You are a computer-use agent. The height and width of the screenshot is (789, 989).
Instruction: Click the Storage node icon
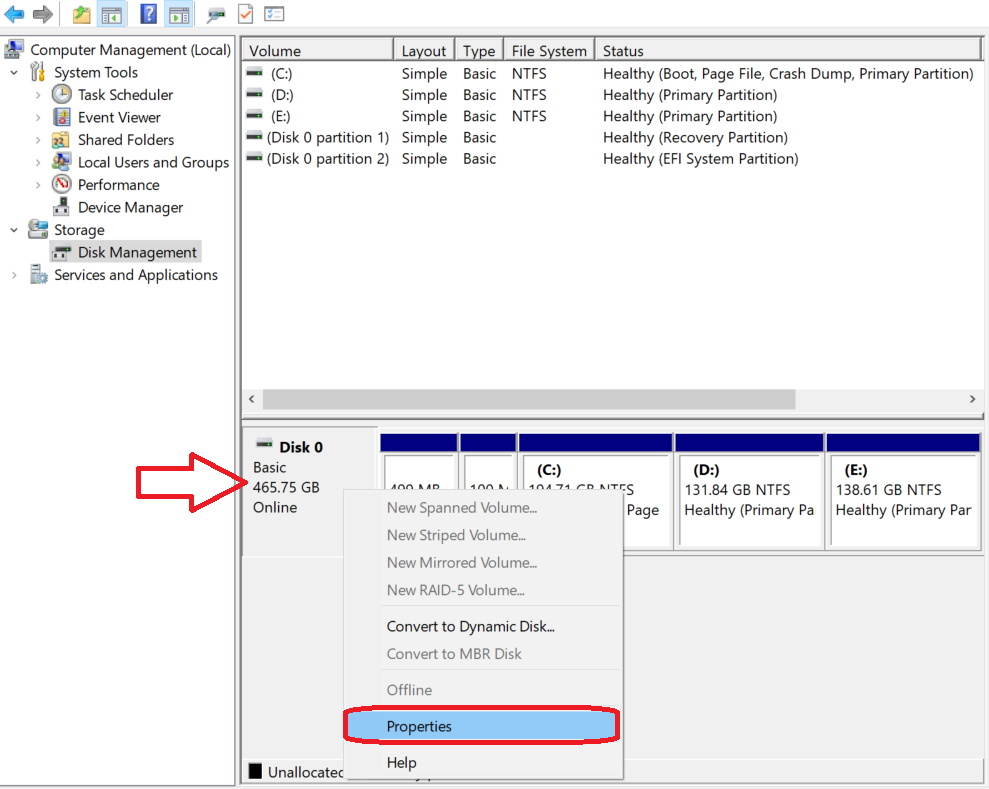(x=38, y=230)
